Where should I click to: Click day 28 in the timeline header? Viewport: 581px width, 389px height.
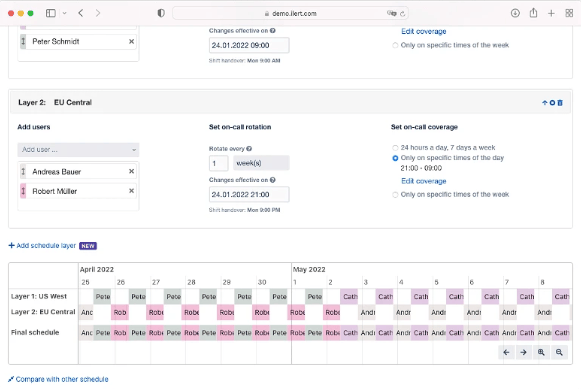click(x=191, y=282)
